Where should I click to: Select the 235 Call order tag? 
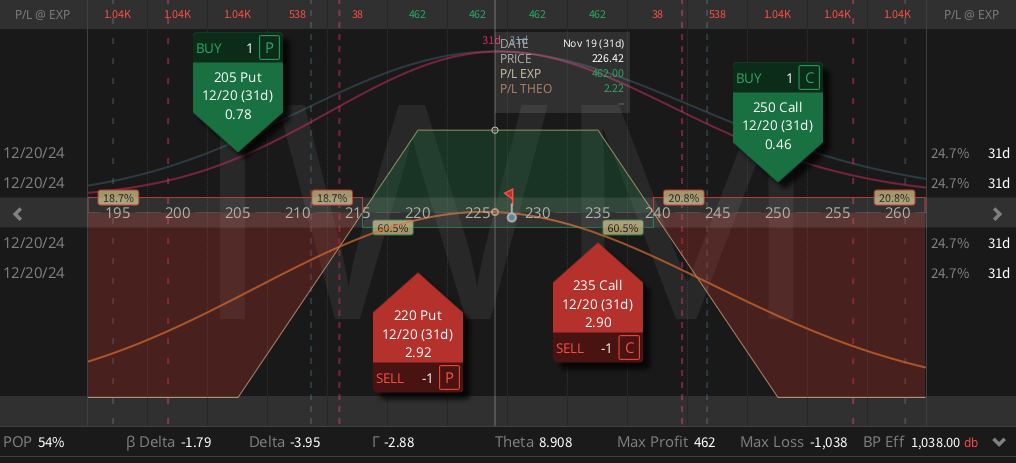click(598, 302)
